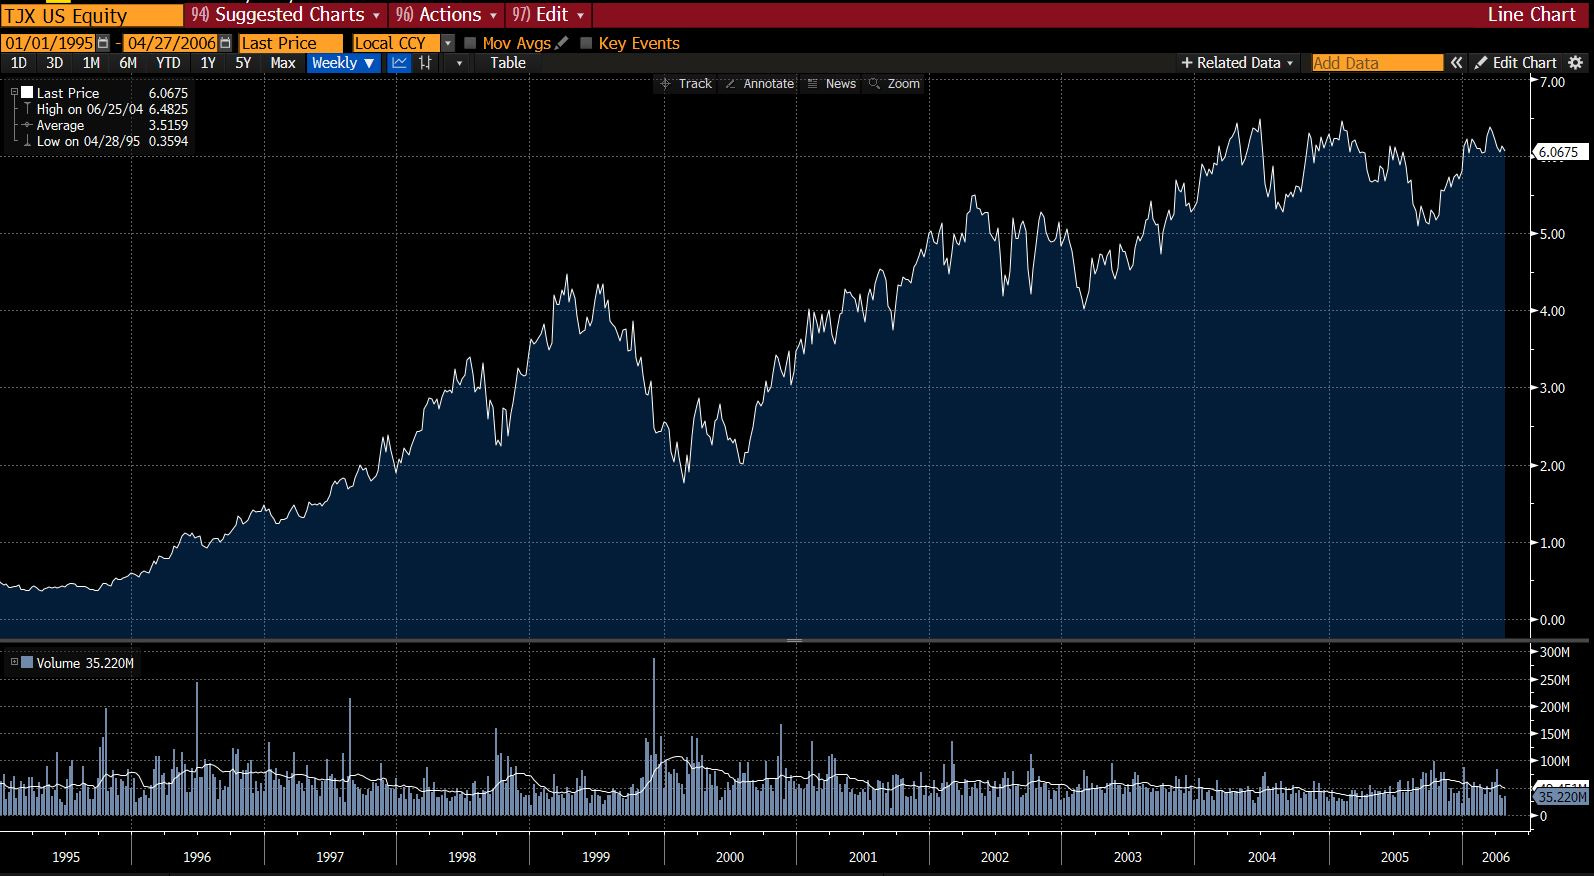Click the Last Price white color swatch

[27, 92]
